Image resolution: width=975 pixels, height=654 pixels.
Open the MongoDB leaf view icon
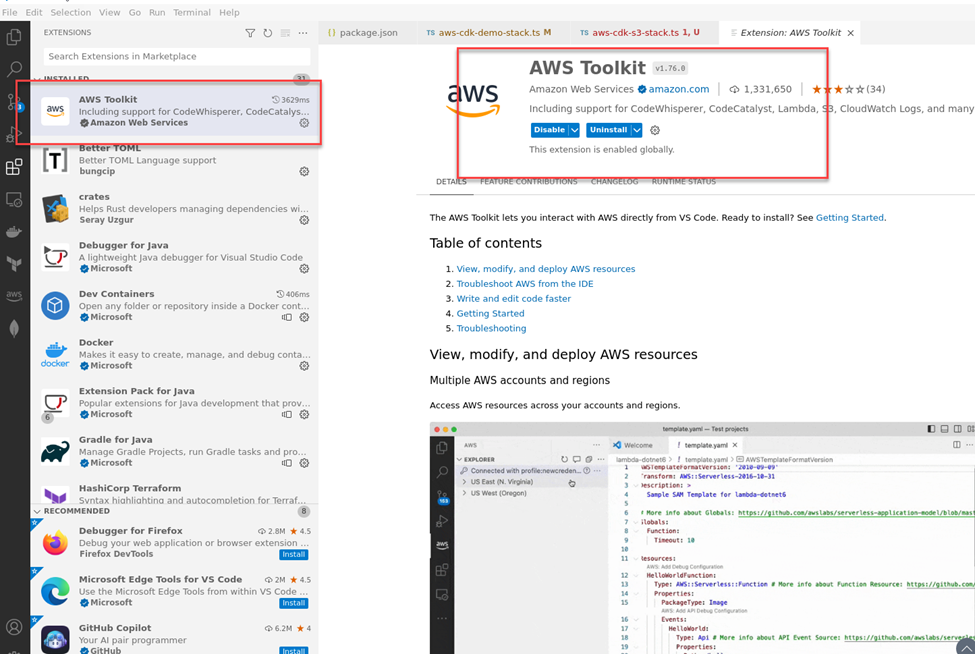point(14,328)
